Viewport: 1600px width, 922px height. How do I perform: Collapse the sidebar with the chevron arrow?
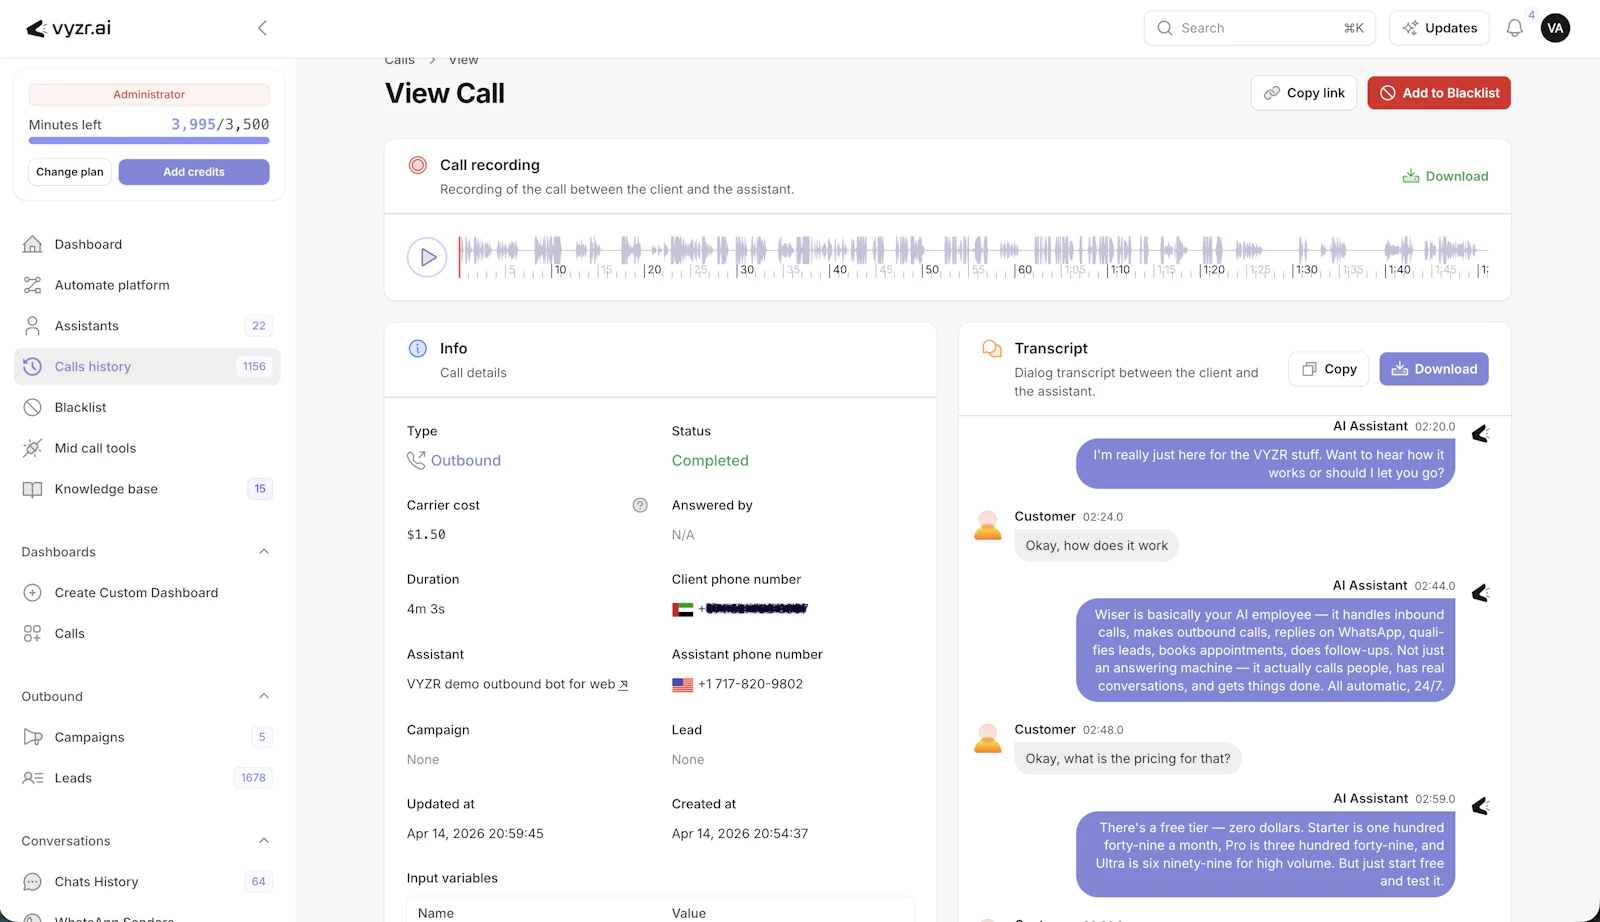(x=262, y=28)
